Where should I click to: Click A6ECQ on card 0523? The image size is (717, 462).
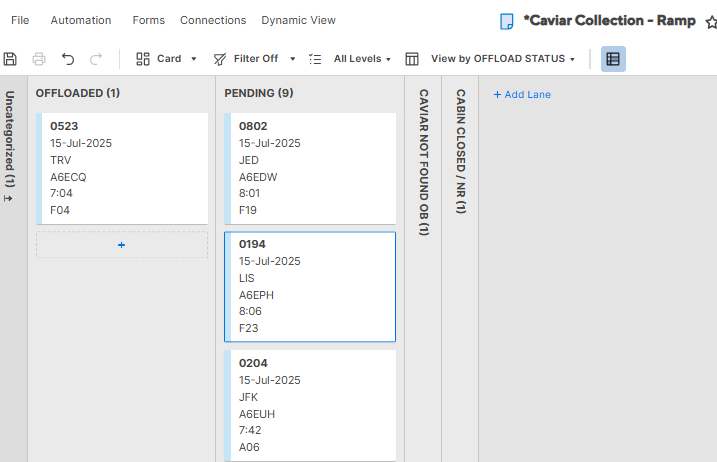(x=68, y=177)
